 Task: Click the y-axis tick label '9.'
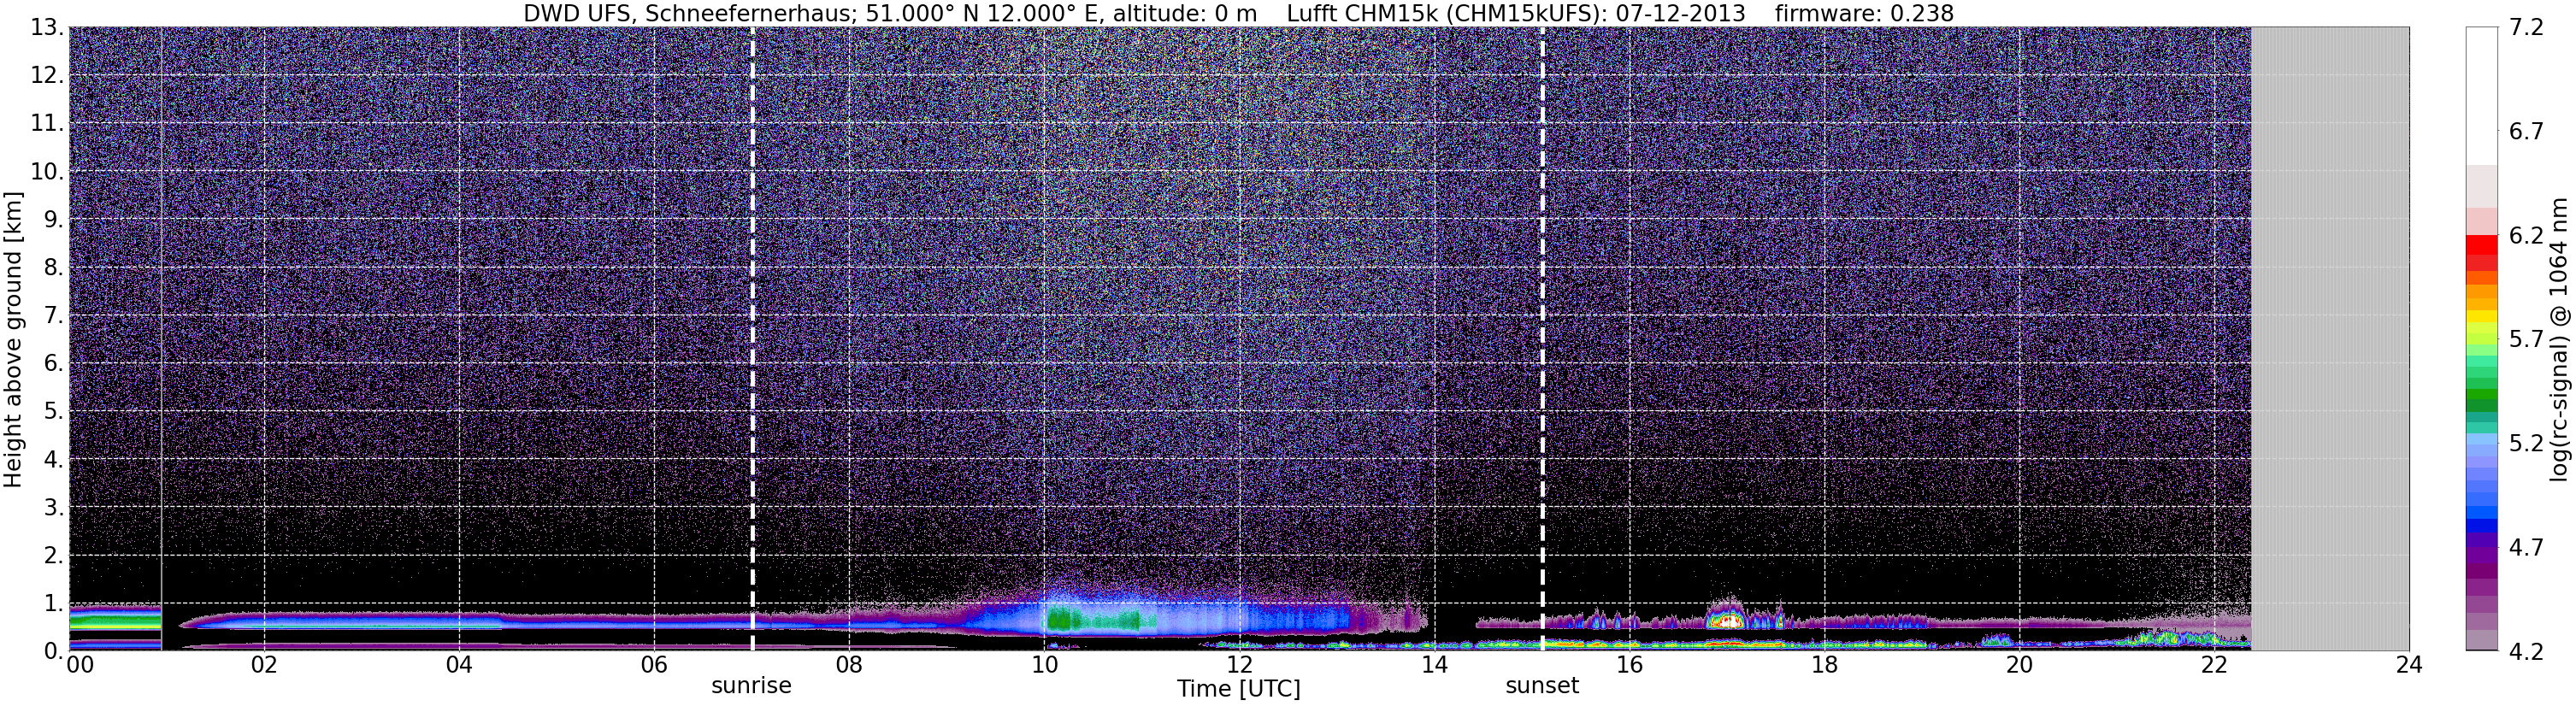tap(54, 220)
